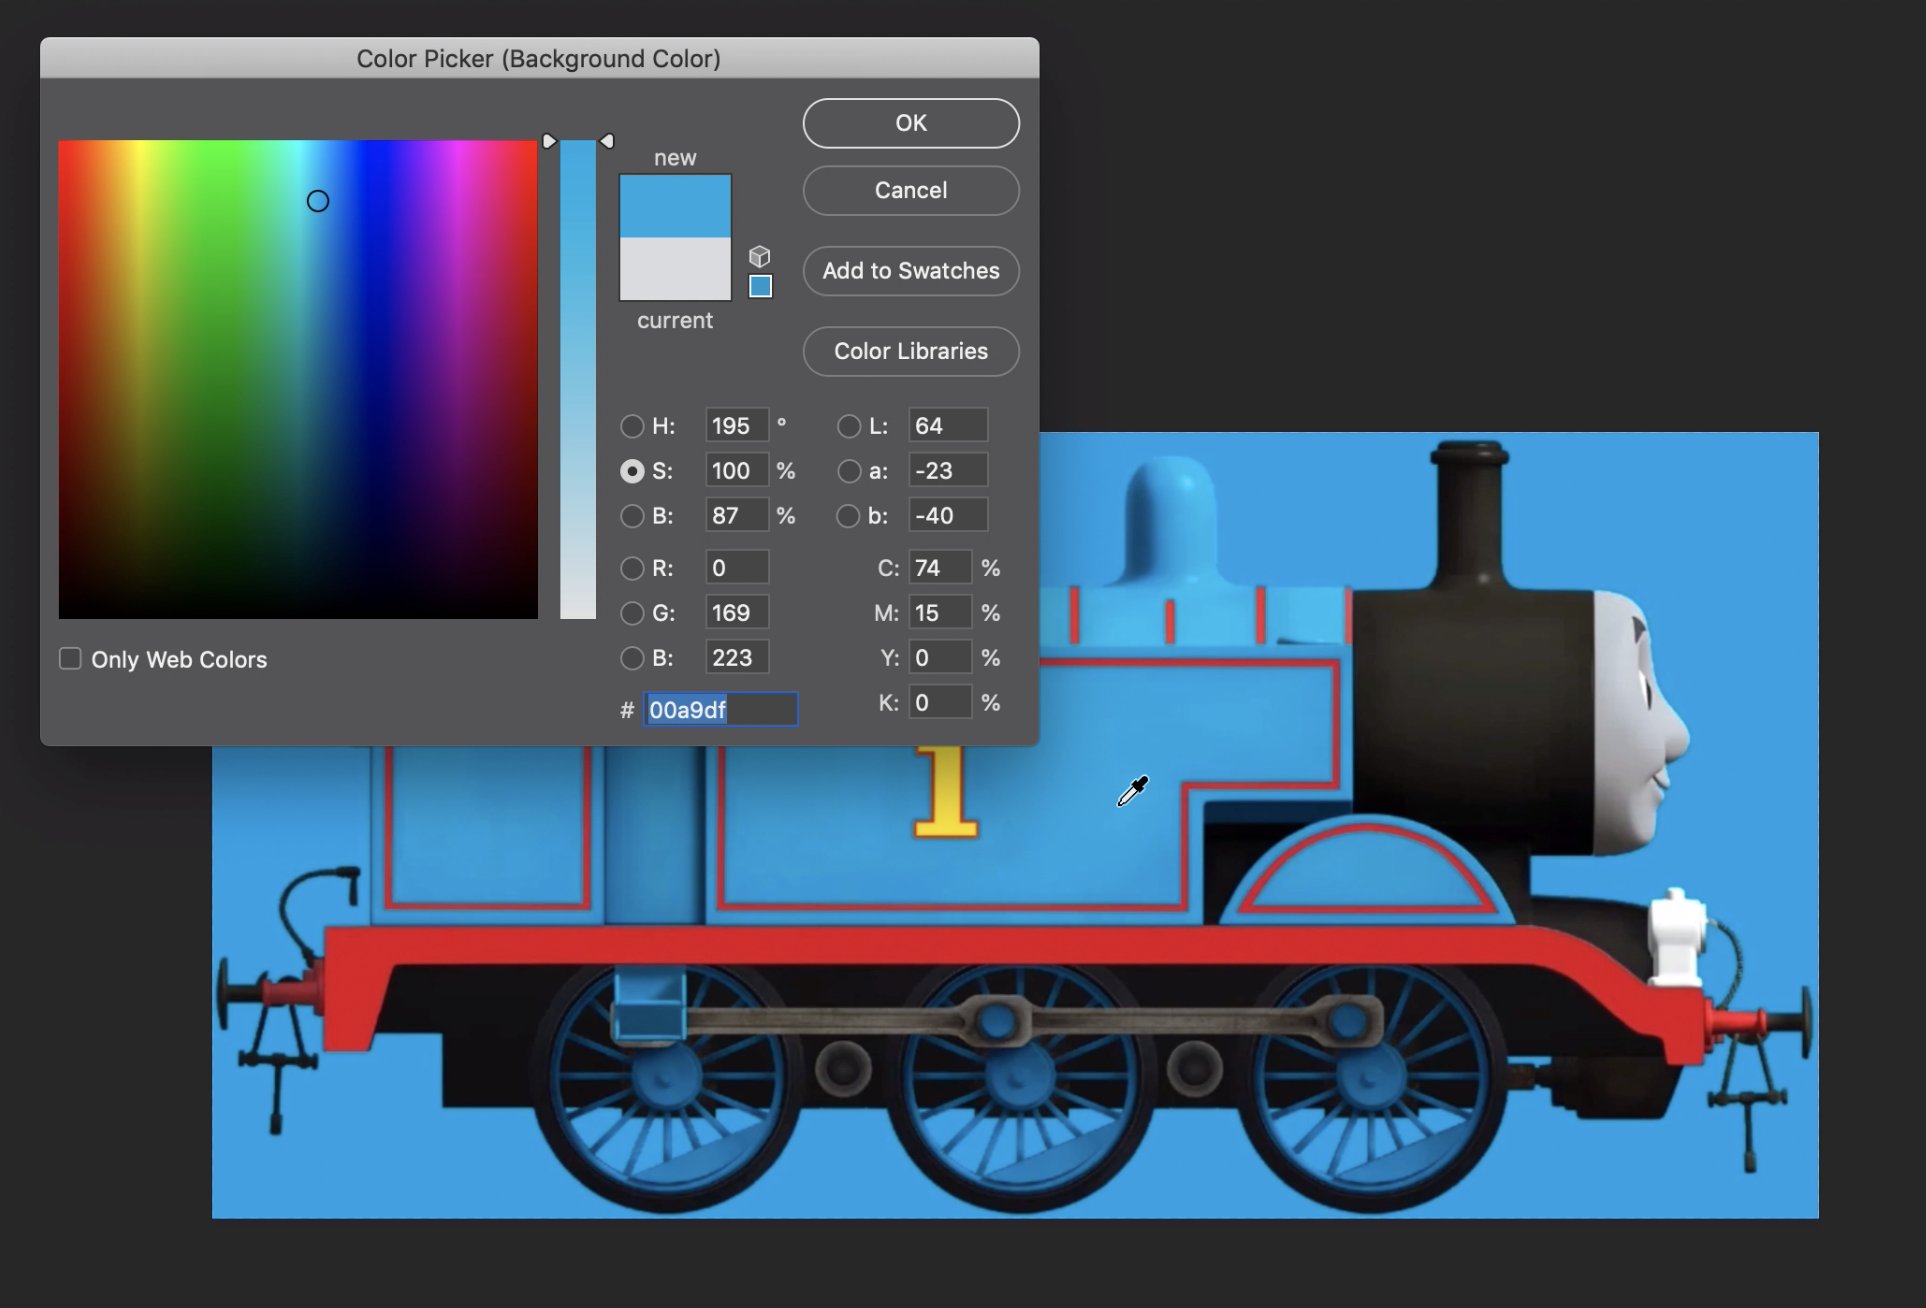Select the blue B radio button below G
The height and width of the screenshot is (1308, 1926).
(632, 658)
